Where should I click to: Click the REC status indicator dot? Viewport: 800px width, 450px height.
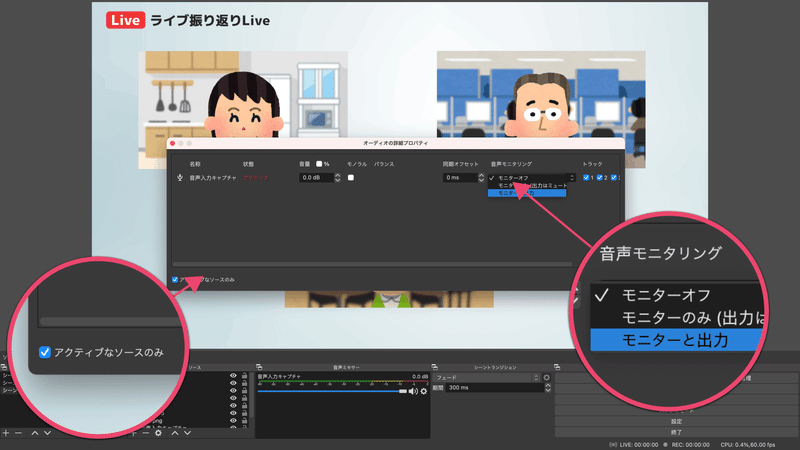[x=665, y=444]
